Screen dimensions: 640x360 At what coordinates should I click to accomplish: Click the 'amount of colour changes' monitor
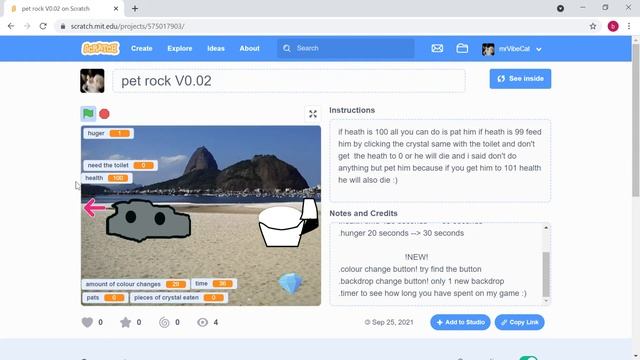[x=136, y=284]
